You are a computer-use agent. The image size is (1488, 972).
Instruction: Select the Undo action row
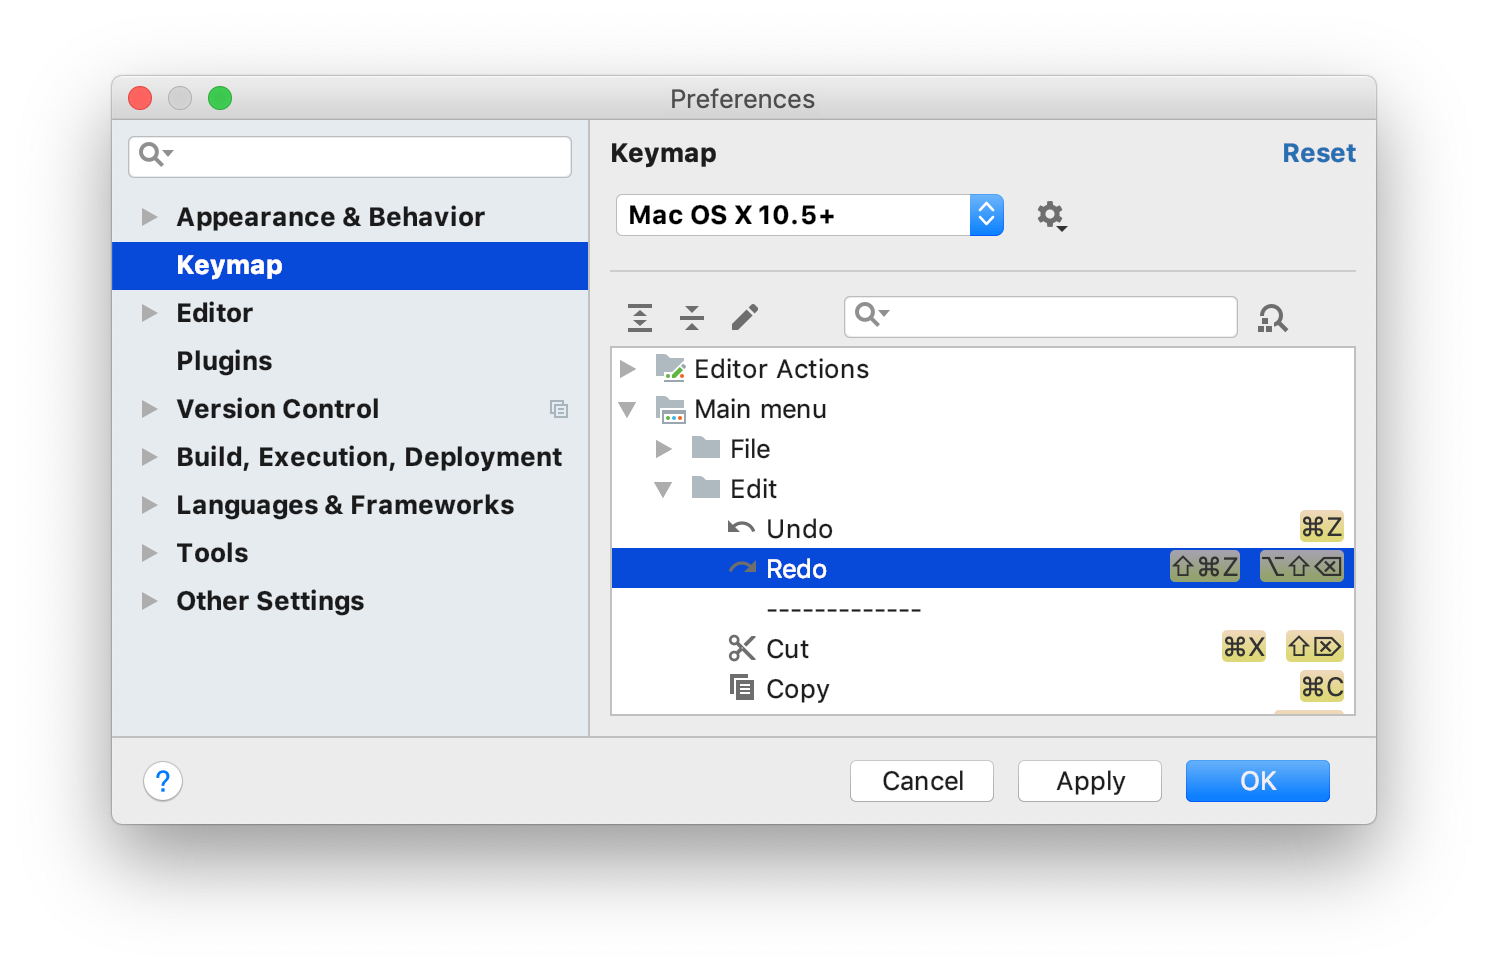pyautogui.click(x=983, y=528)
